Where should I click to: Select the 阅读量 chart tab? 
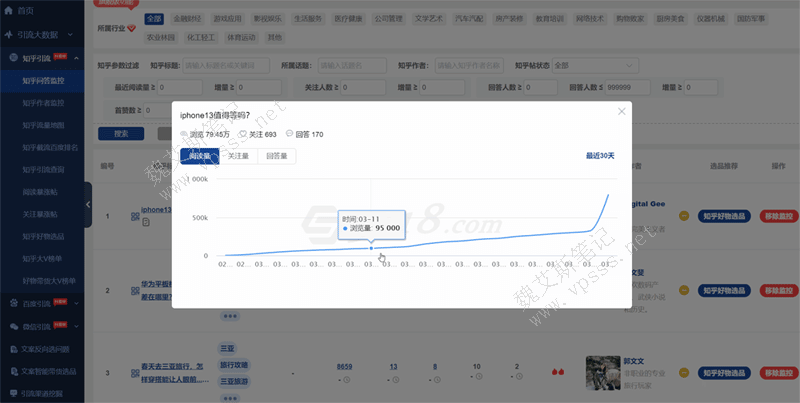[200, 156]
